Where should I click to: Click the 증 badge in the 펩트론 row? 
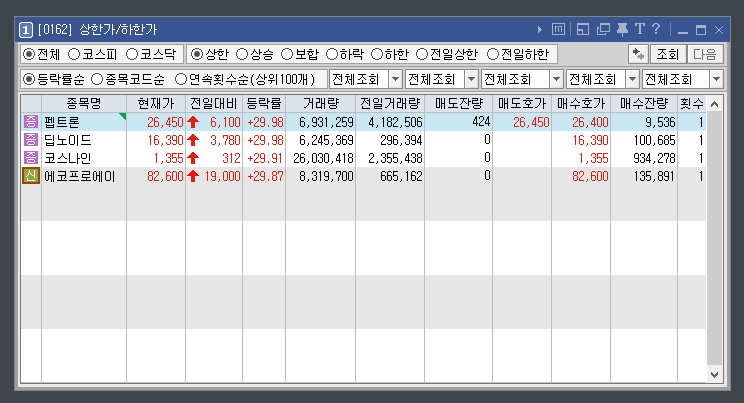pyautogui.click(x=31, y=122)
